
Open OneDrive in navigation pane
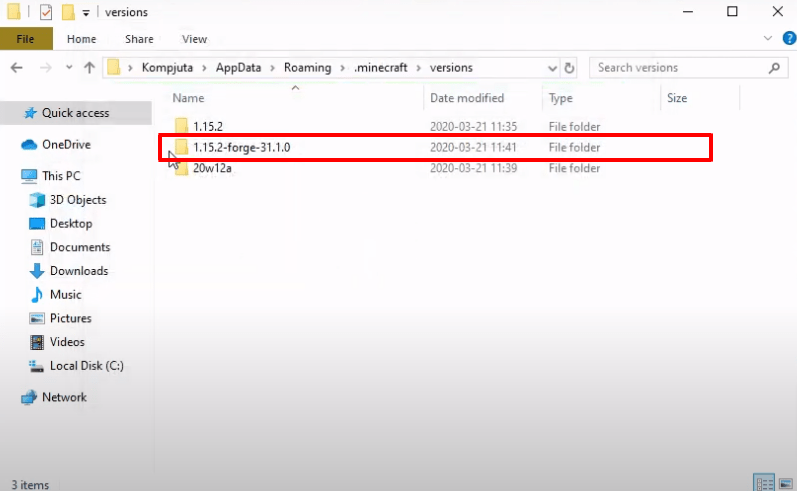pos(66,145)
